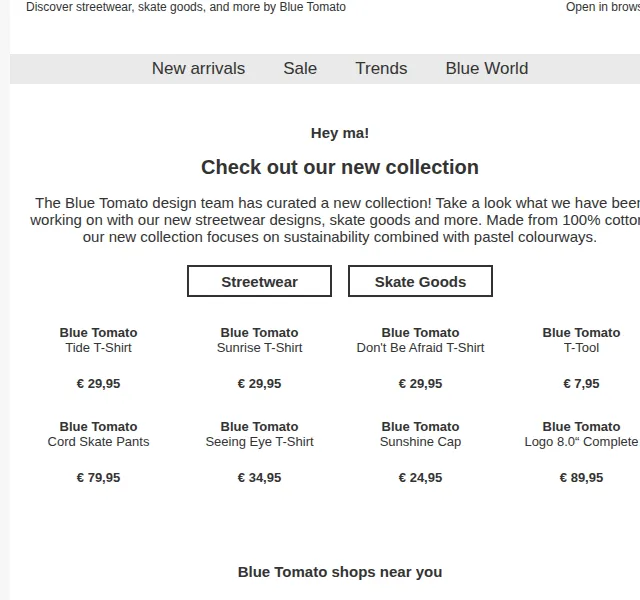This screenshot has height=600, width=640.
Task: Click the € 24,95 Sunshine Cap price
Action: pyautogui.click(x=420, y=478)
